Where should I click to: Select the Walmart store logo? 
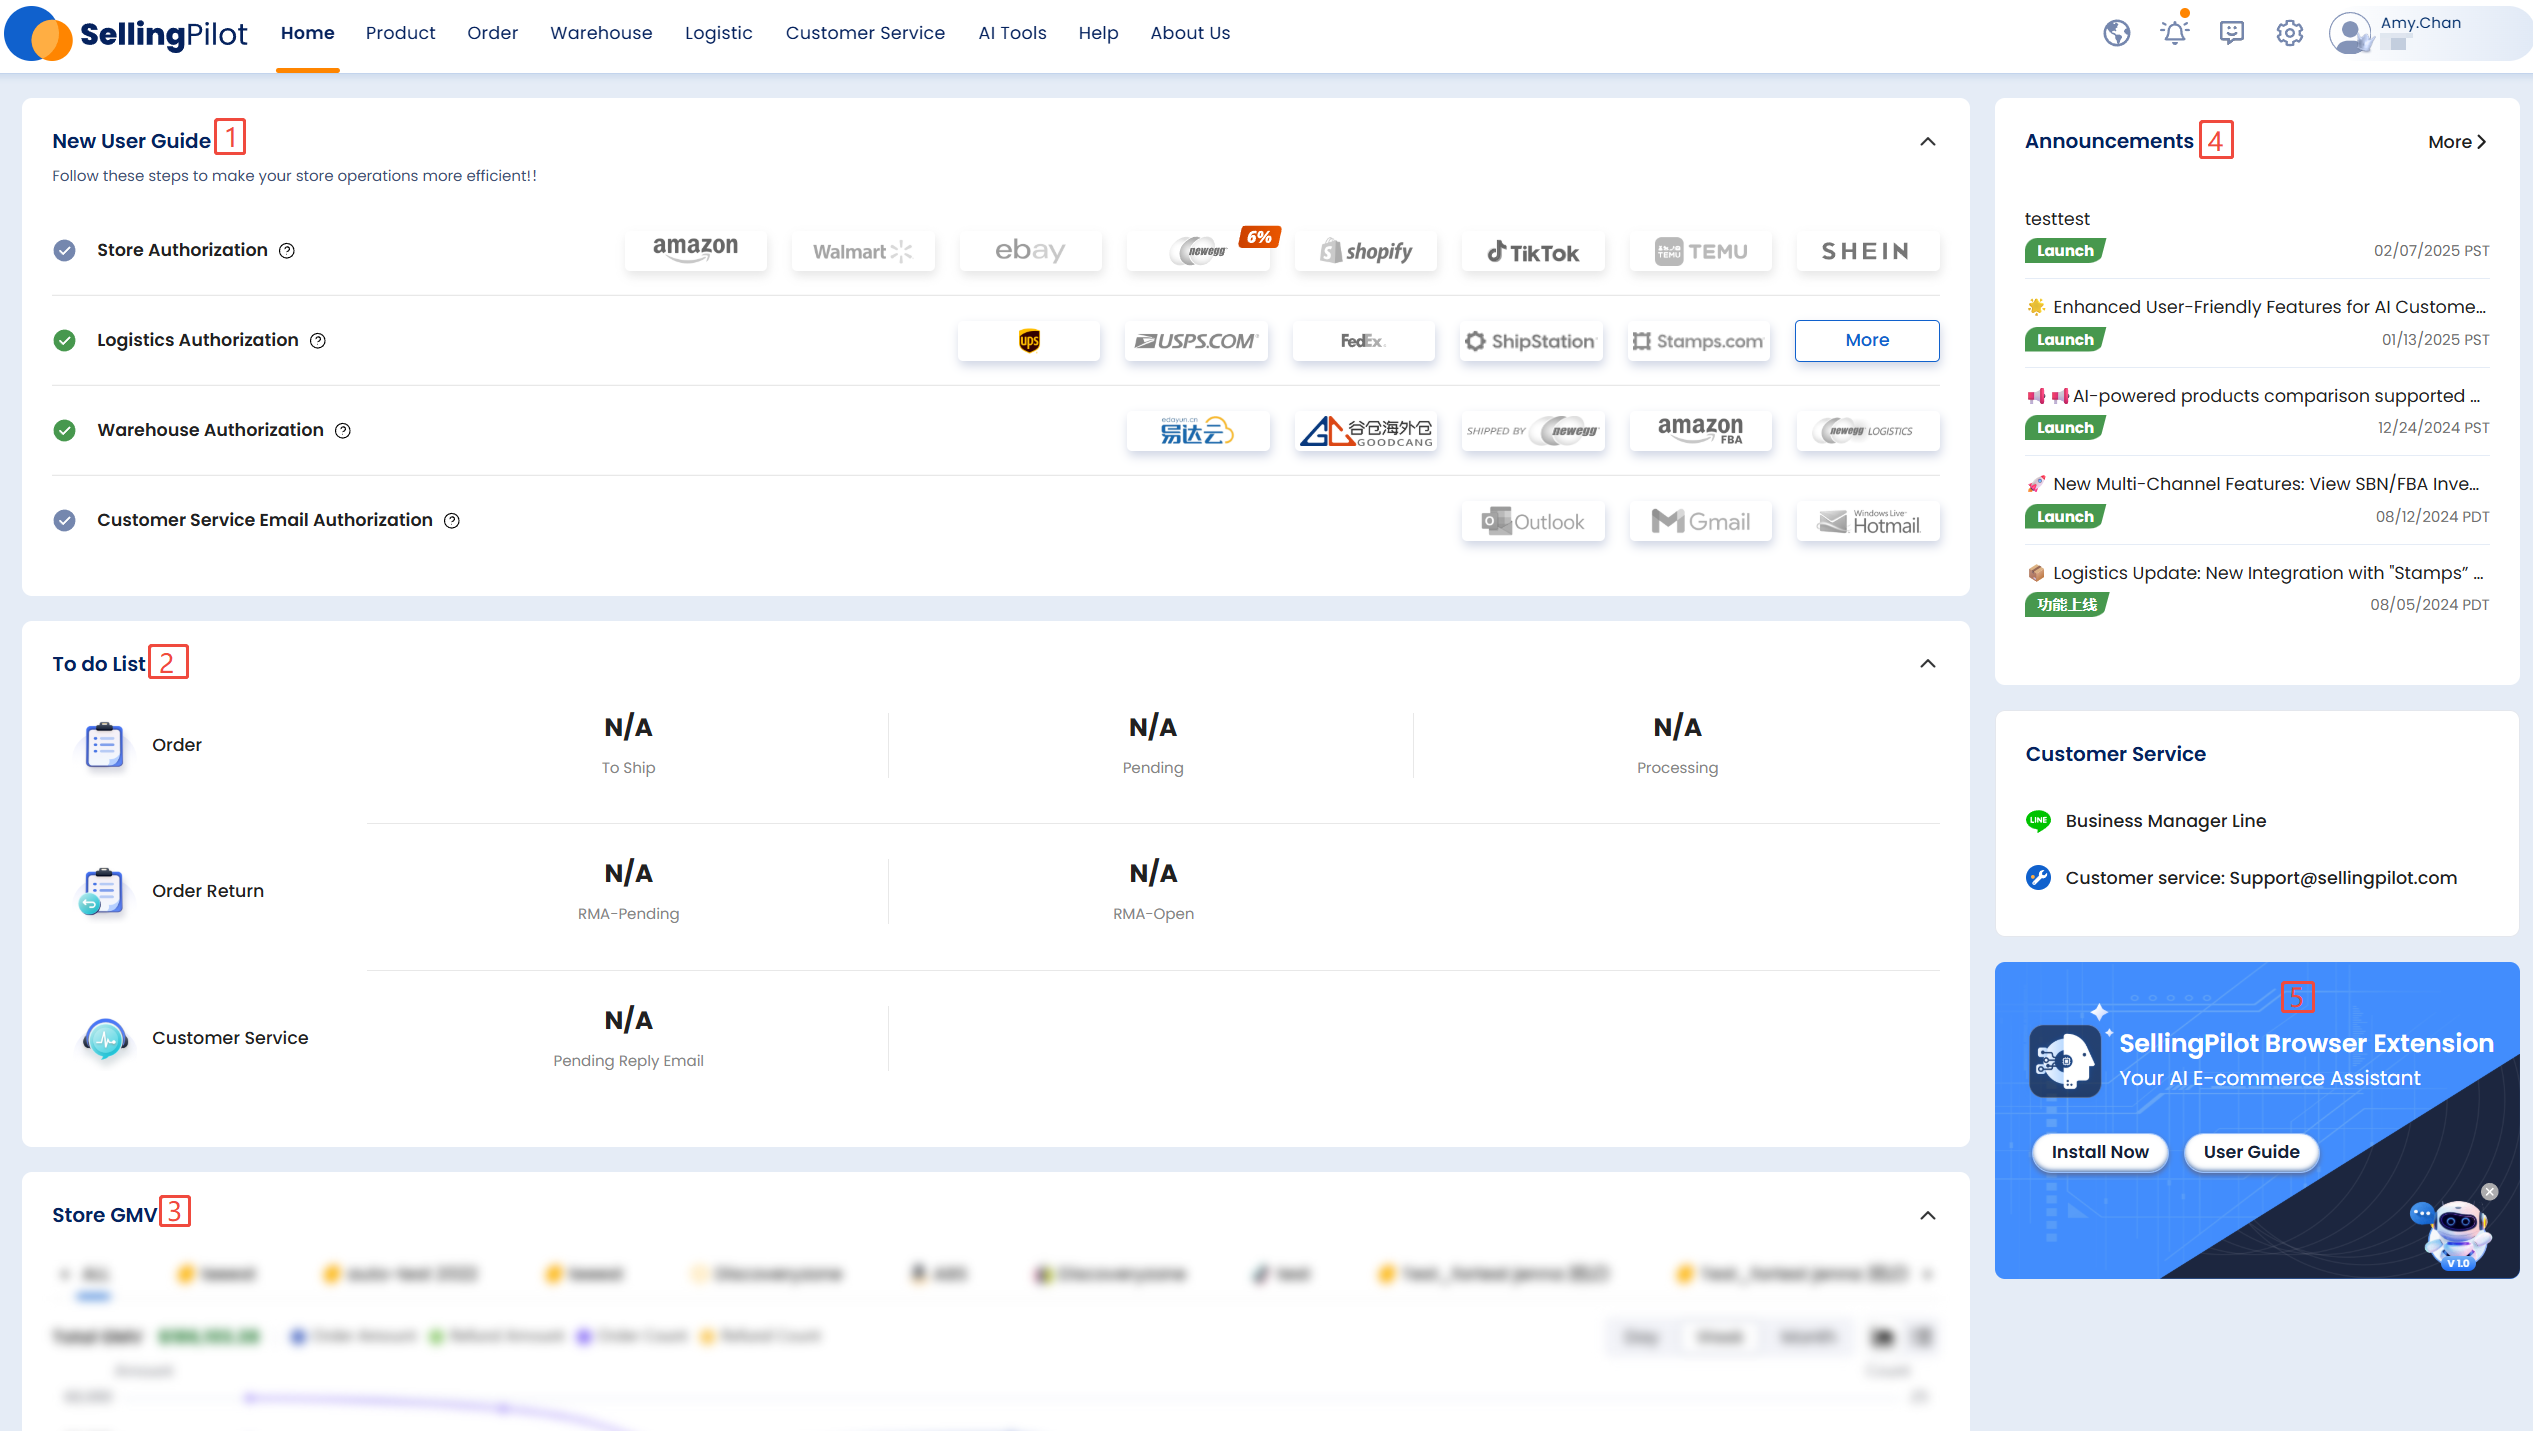[862, 250]
